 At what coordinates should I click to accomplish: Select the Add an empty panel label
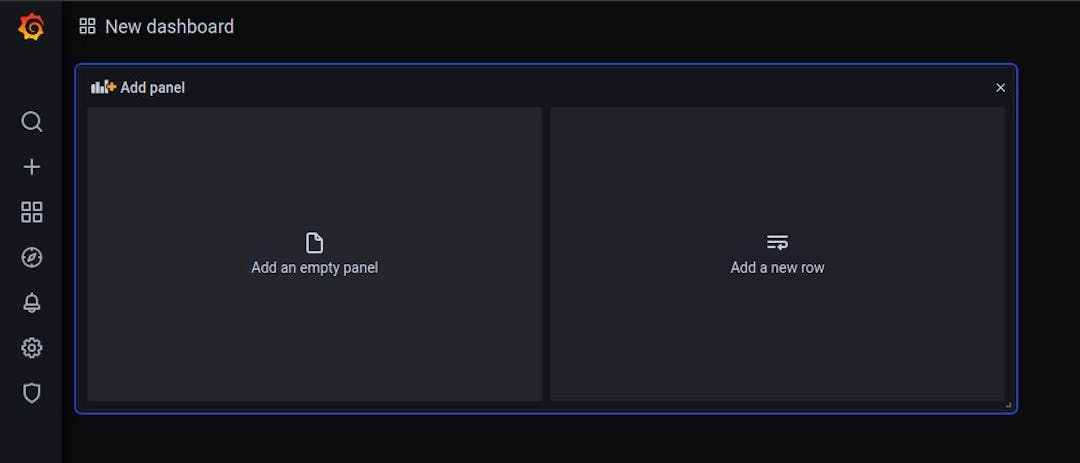click(315, 268)
